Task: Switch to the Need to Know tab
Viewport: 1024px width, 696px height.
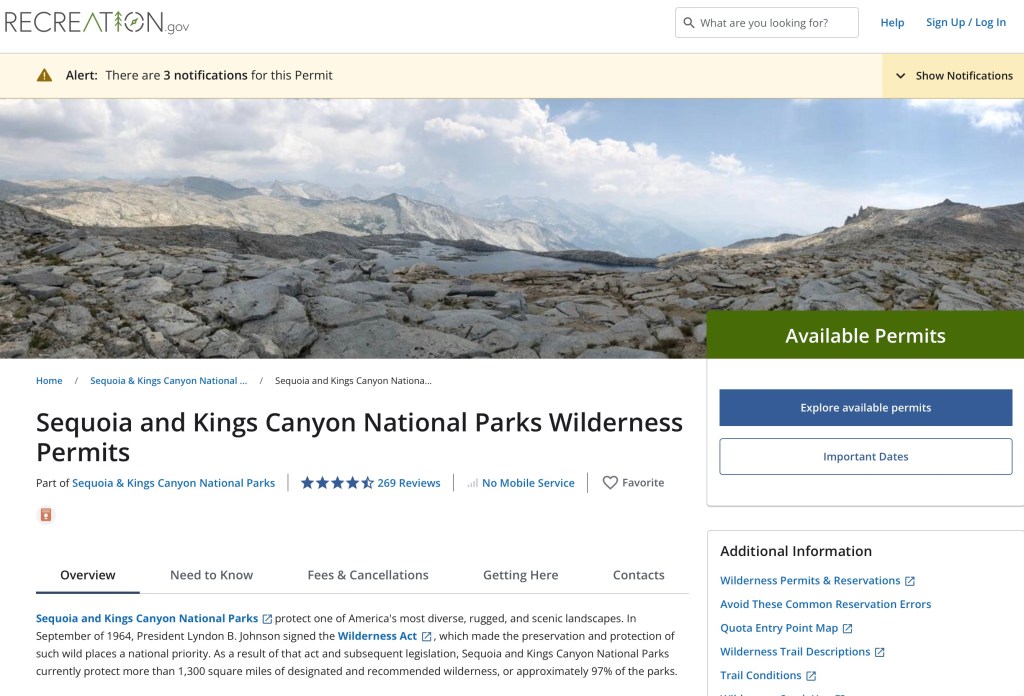Action: click(211, 575)
